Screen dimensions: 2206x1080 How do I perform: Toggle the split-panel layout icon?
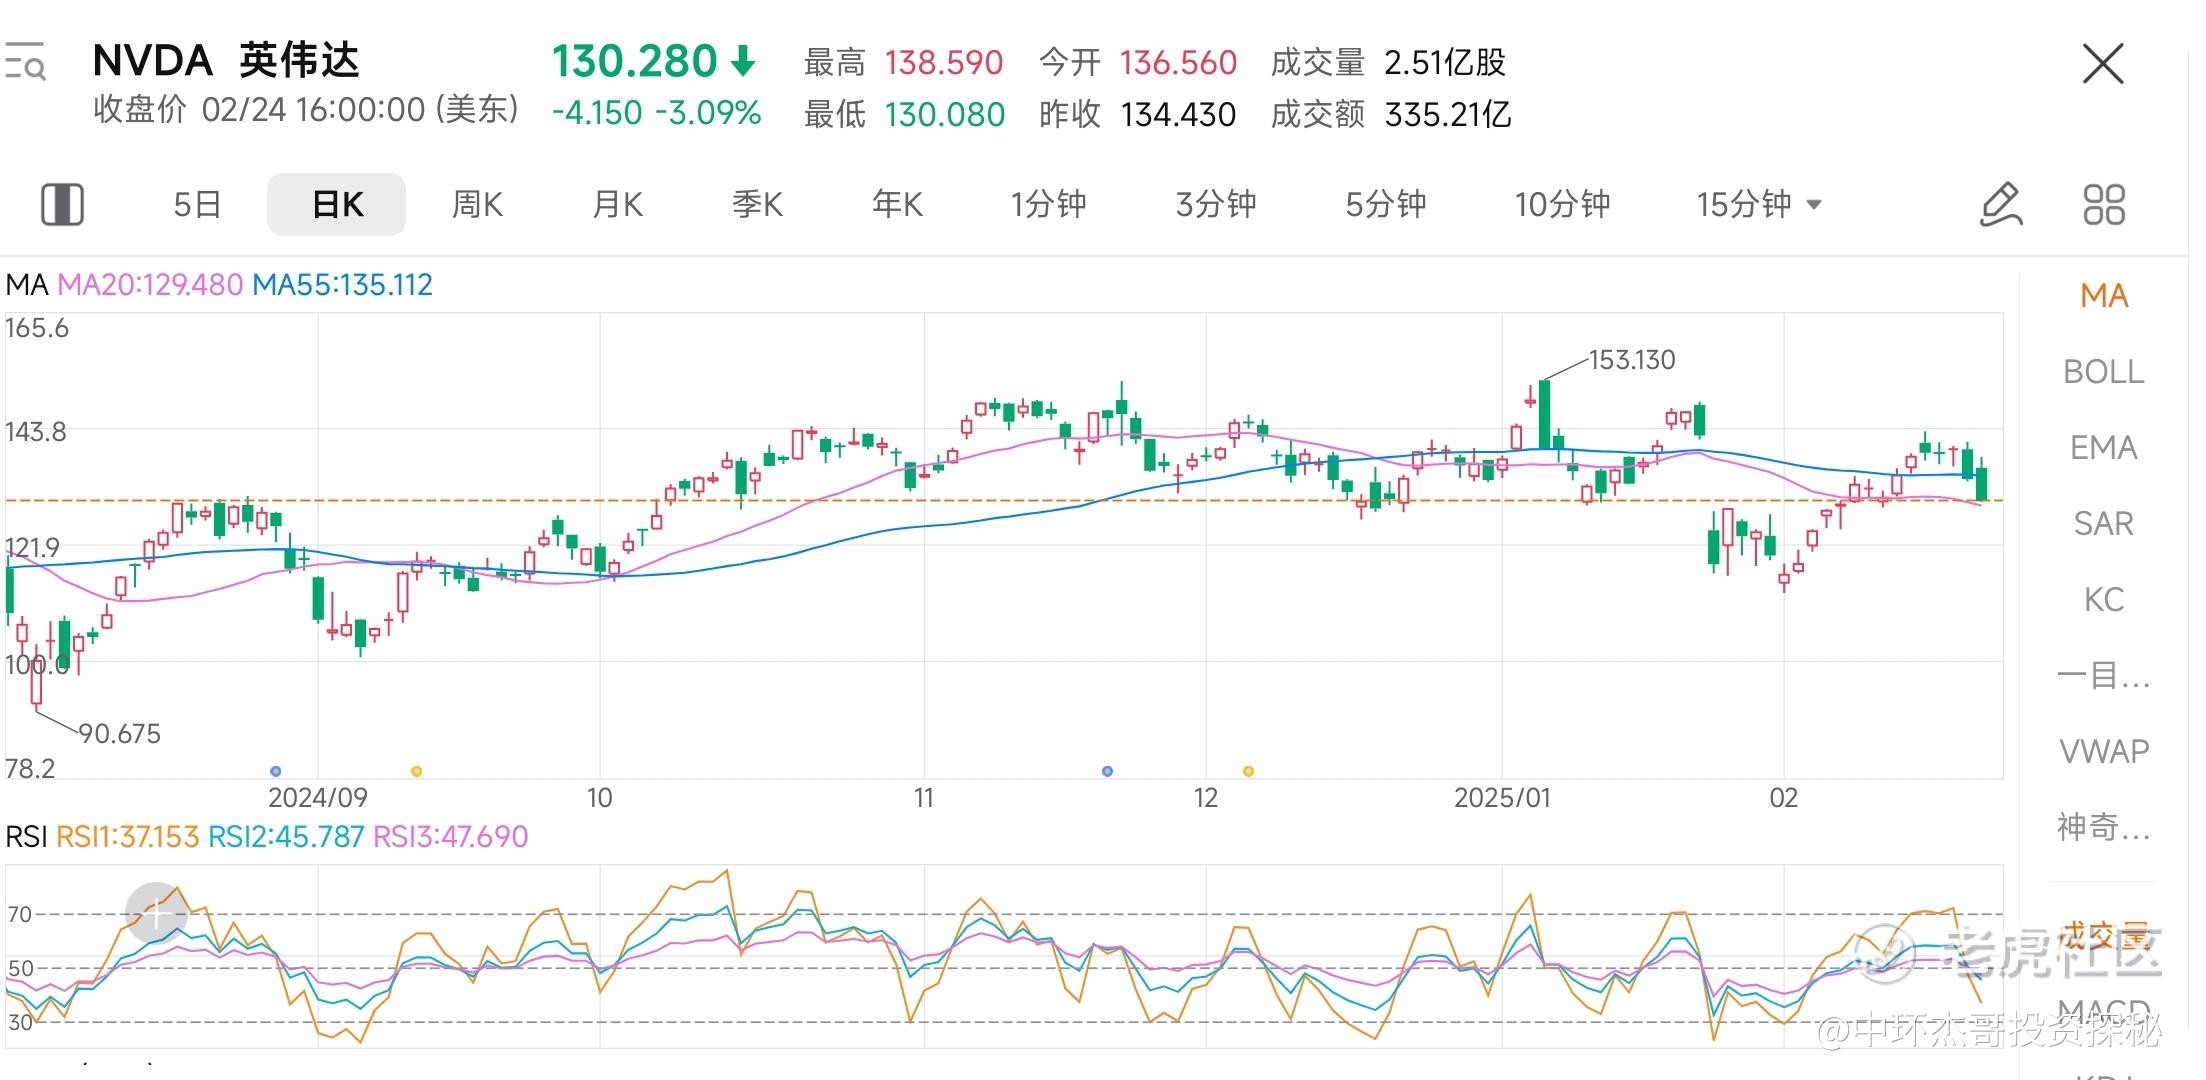coord(62,204)
